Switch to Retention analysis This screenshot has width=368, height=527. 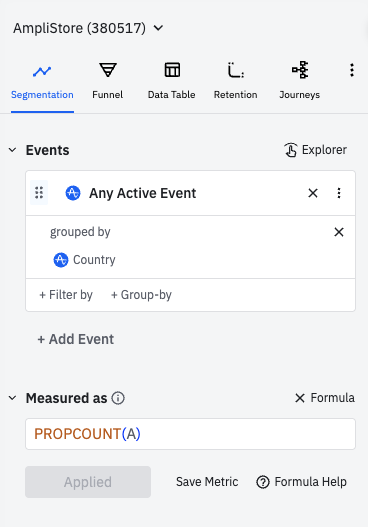(x=235, y=81)
